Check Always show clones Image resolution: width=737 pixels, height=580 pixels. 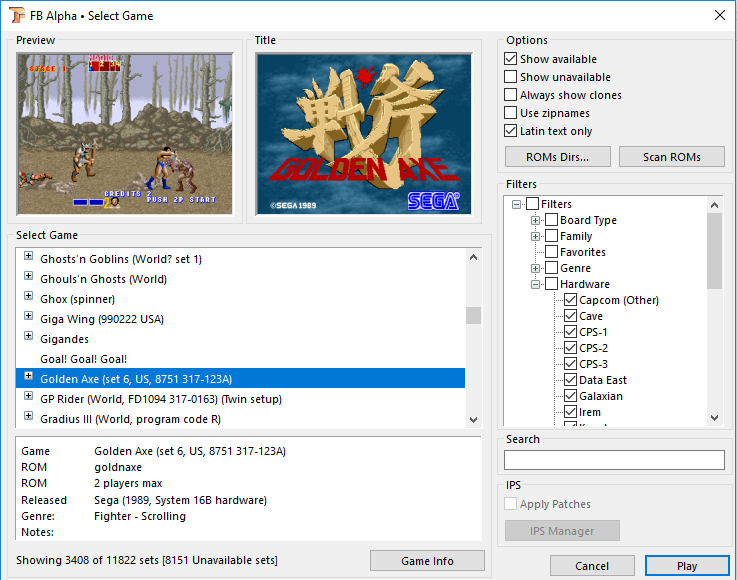(510, 95)
